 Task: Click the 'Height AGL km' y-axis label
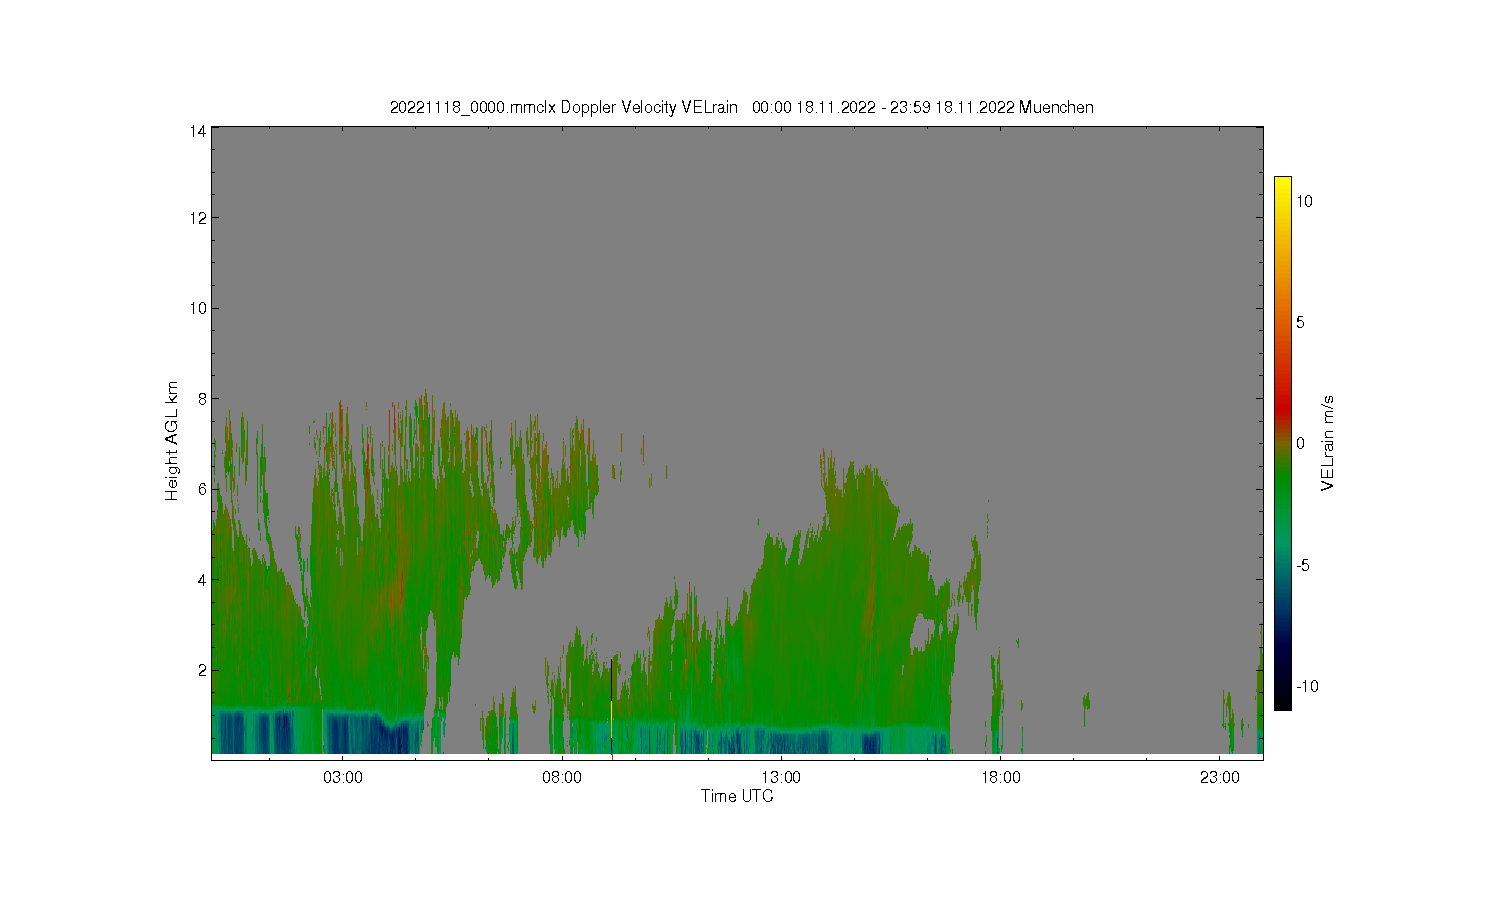click(172, 441)
